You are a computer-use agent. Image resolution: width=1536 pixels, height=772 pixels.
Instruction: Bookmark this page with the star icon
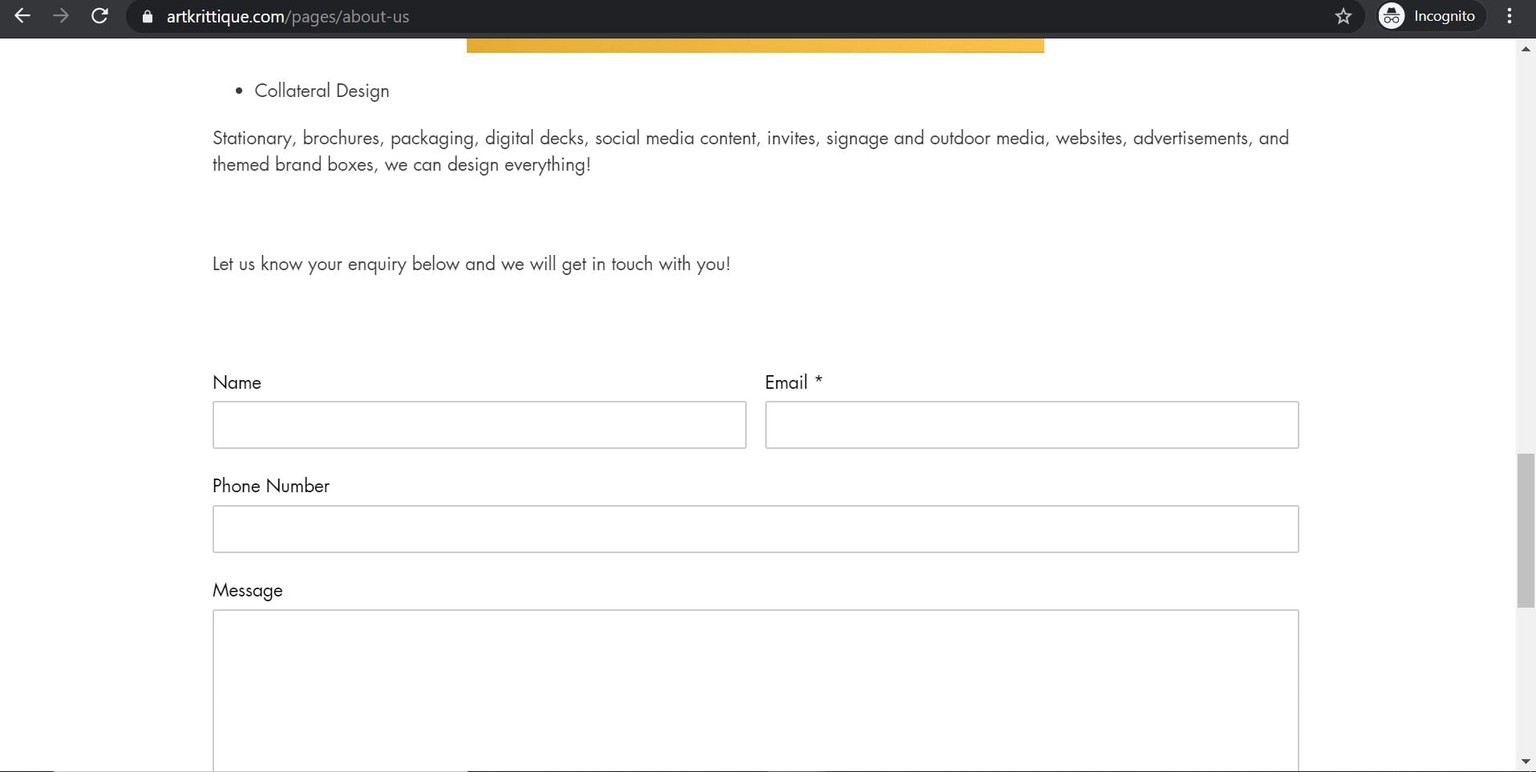pos(1343,16)
